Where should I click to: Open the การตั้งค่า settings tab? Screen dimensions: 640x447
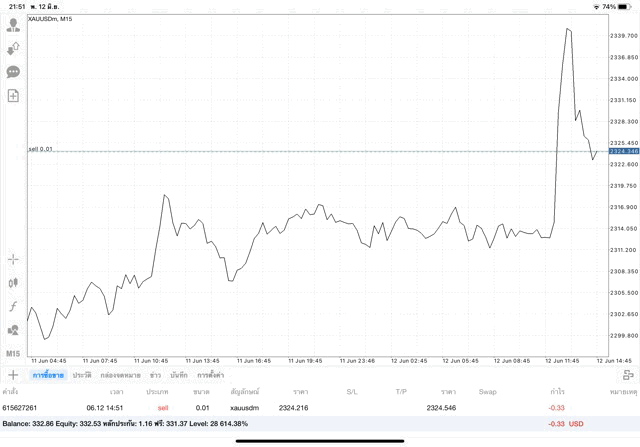coord(211,375)
